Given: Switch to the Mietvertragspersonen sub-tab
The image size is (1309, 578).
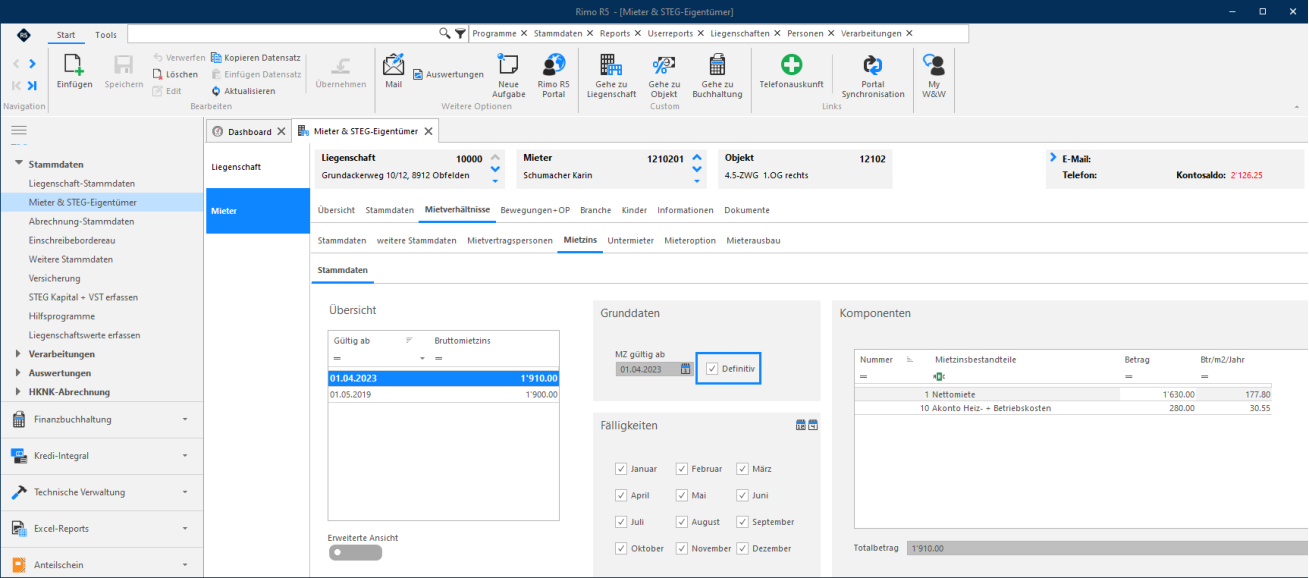Looking at the screenshot, I should pyautogui.click(x=510, y=241).
